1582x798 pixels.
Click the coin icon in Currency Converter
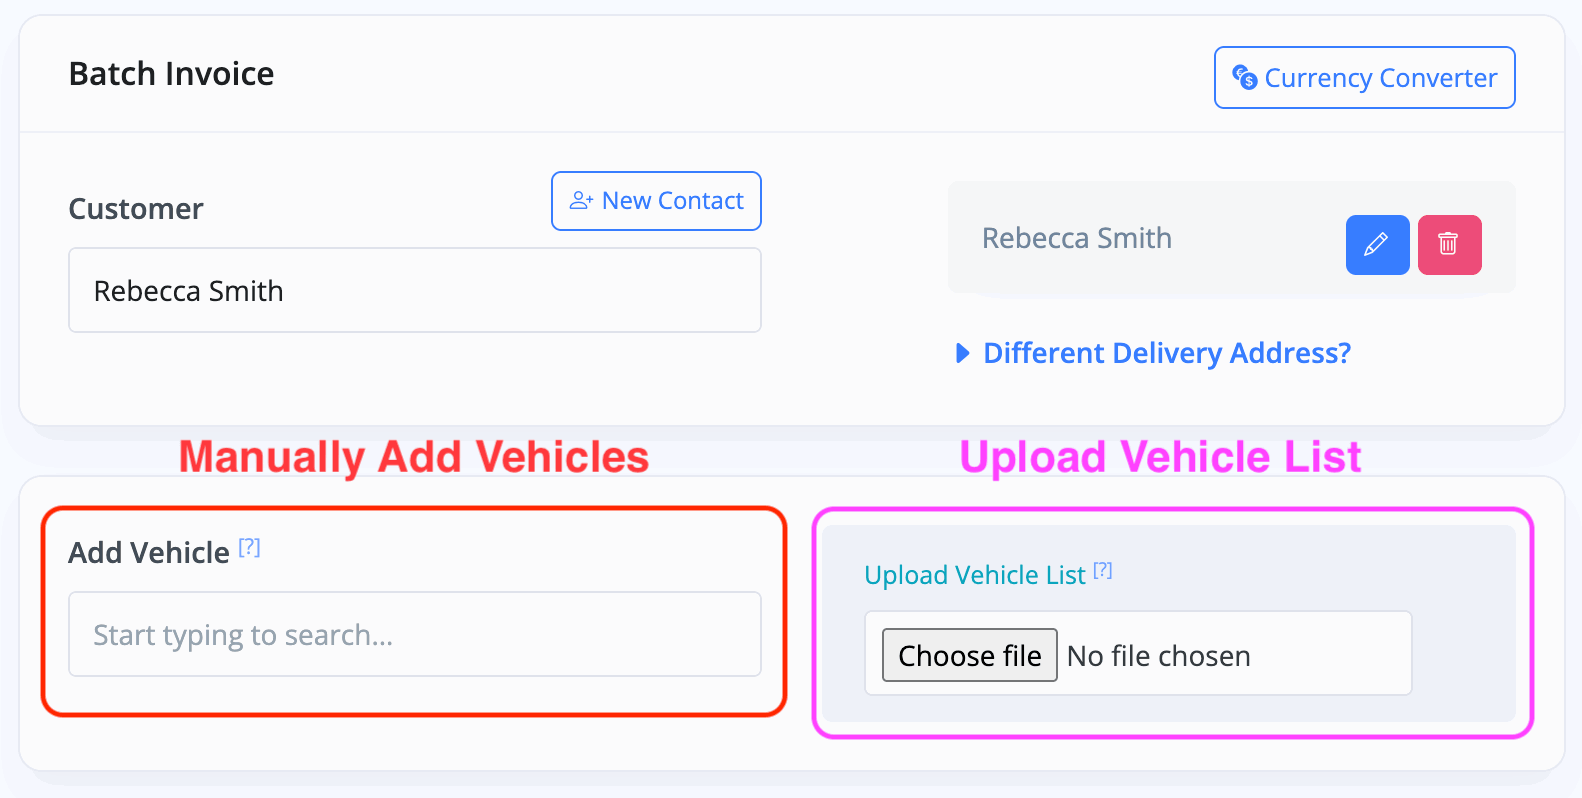pyautogui.click(x=1245, y=77)
